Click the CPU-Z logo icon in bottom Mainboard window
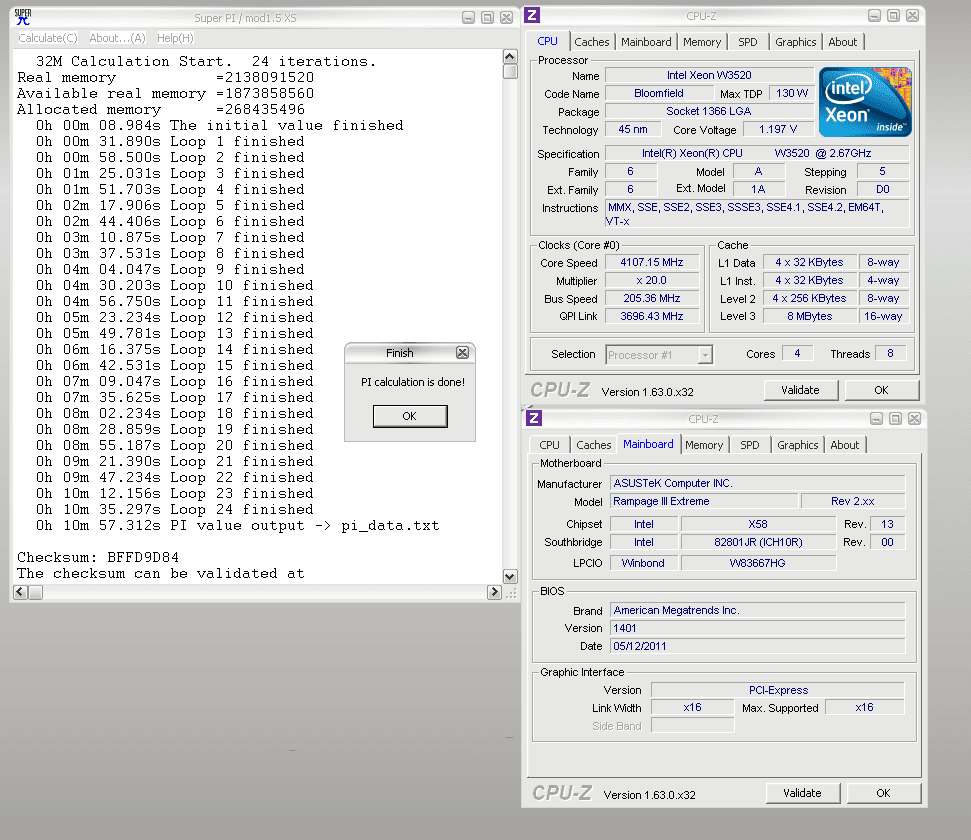 coord(534,418)
